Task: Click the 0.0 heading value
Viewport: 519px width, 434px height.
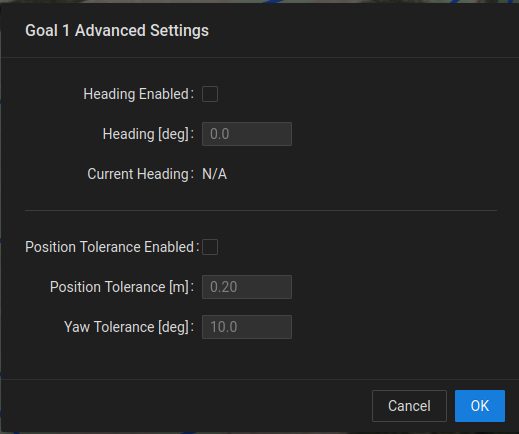Action: click(x=220, y=134)
